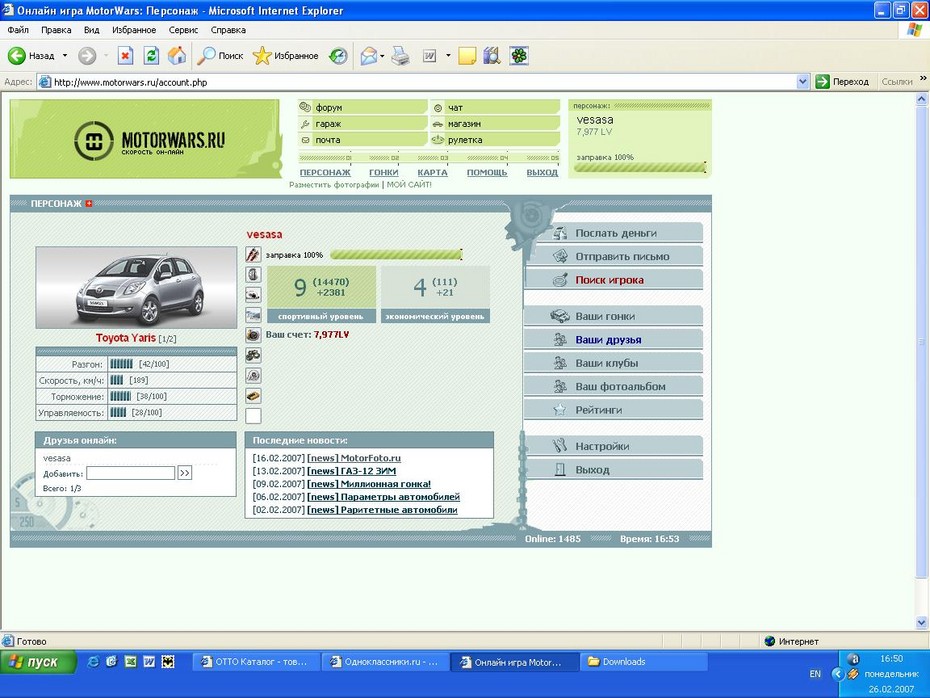
Task: Click the fuel pump icon beside заправка
Action: pyautogui.click(x=253, y=254)
